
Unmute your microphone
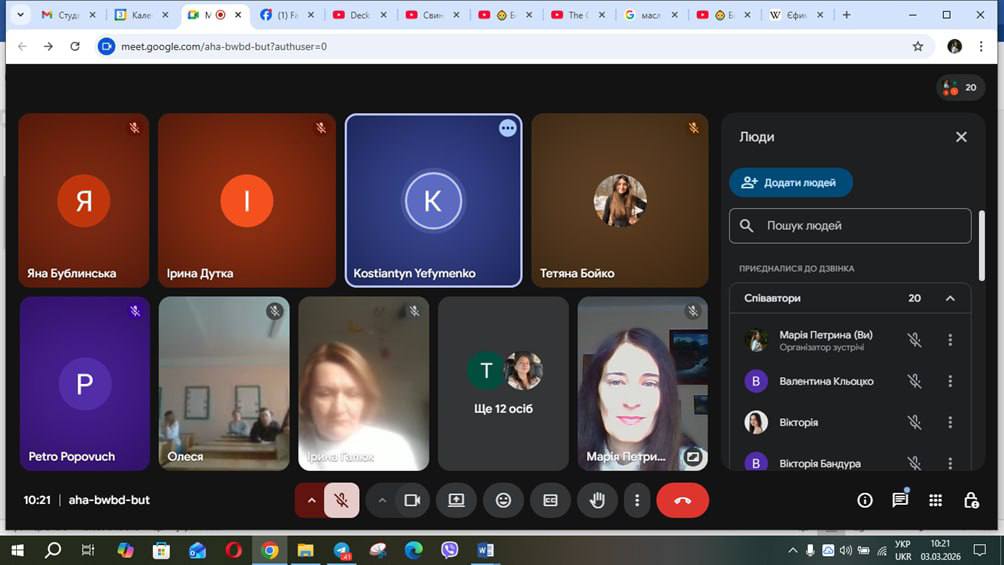click(x=341, y=500)
